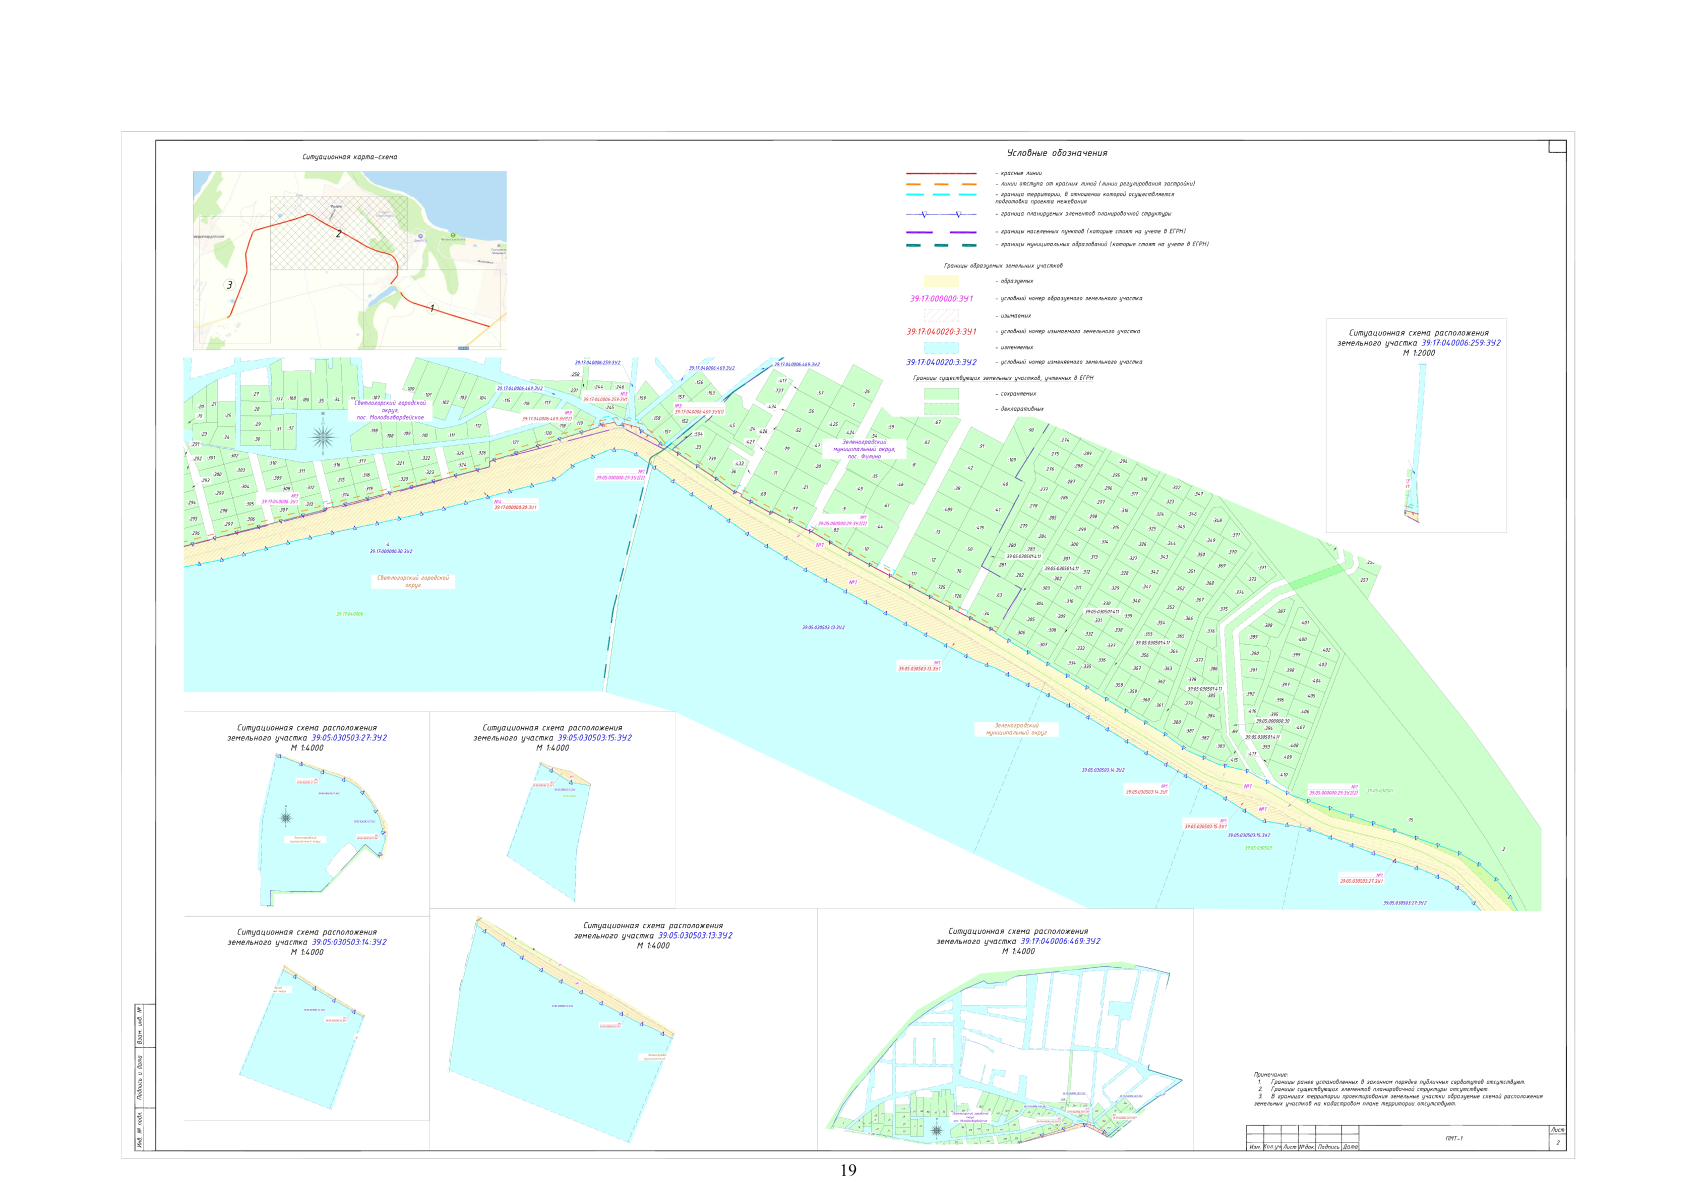Image resolution: width=1697 pixels, height=1200 pixels.
Task: Click number 2 inside the hatched overview area
Action: 339,233
